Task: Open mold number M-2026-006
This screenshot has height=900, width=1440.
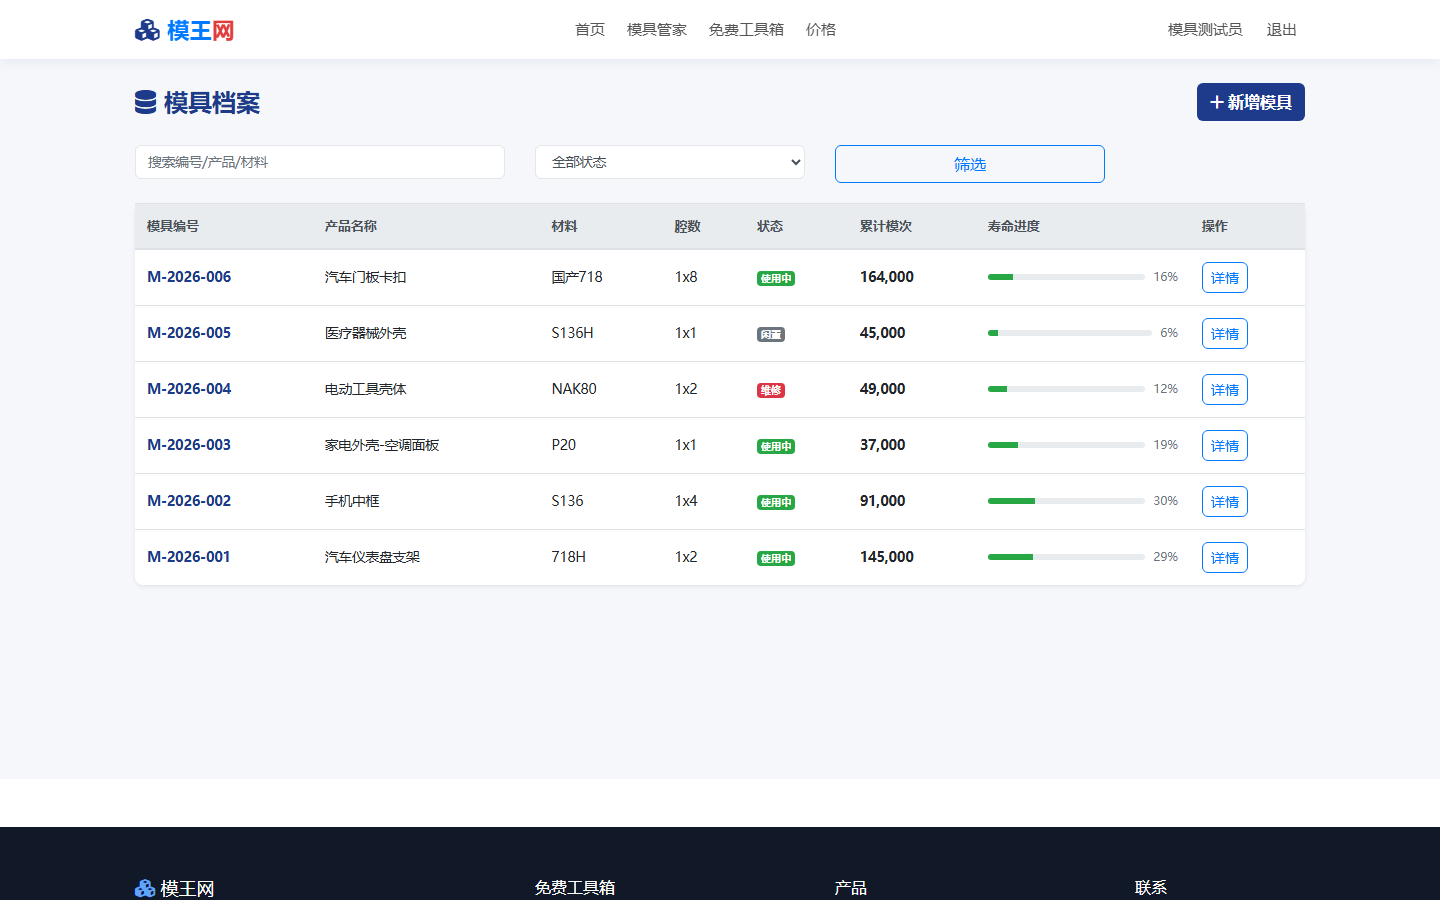Action: [189, 277]
